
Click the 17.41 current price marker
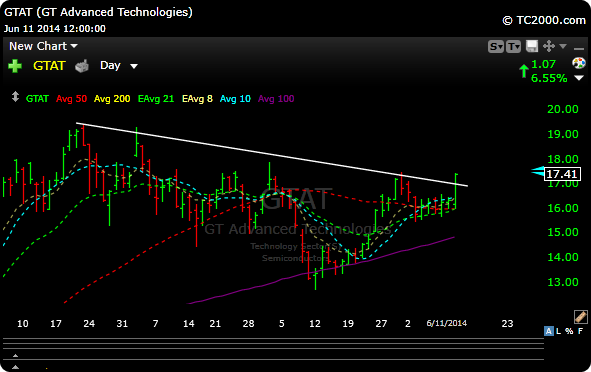(x=562, y=174)
